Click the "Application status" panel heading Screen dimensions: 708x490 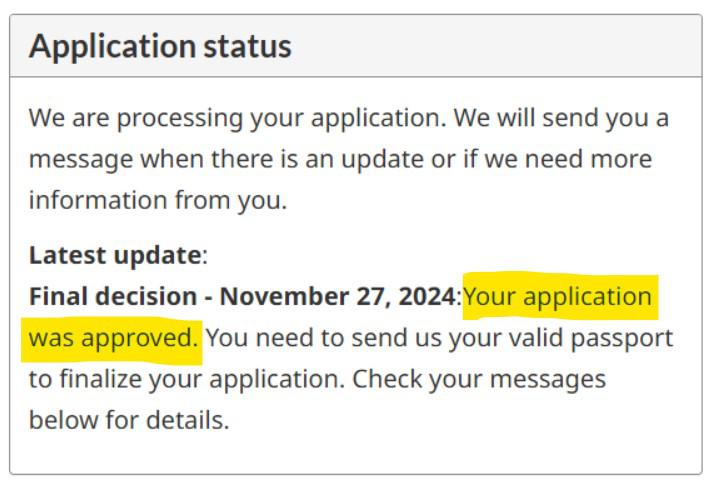coord(160,46)
